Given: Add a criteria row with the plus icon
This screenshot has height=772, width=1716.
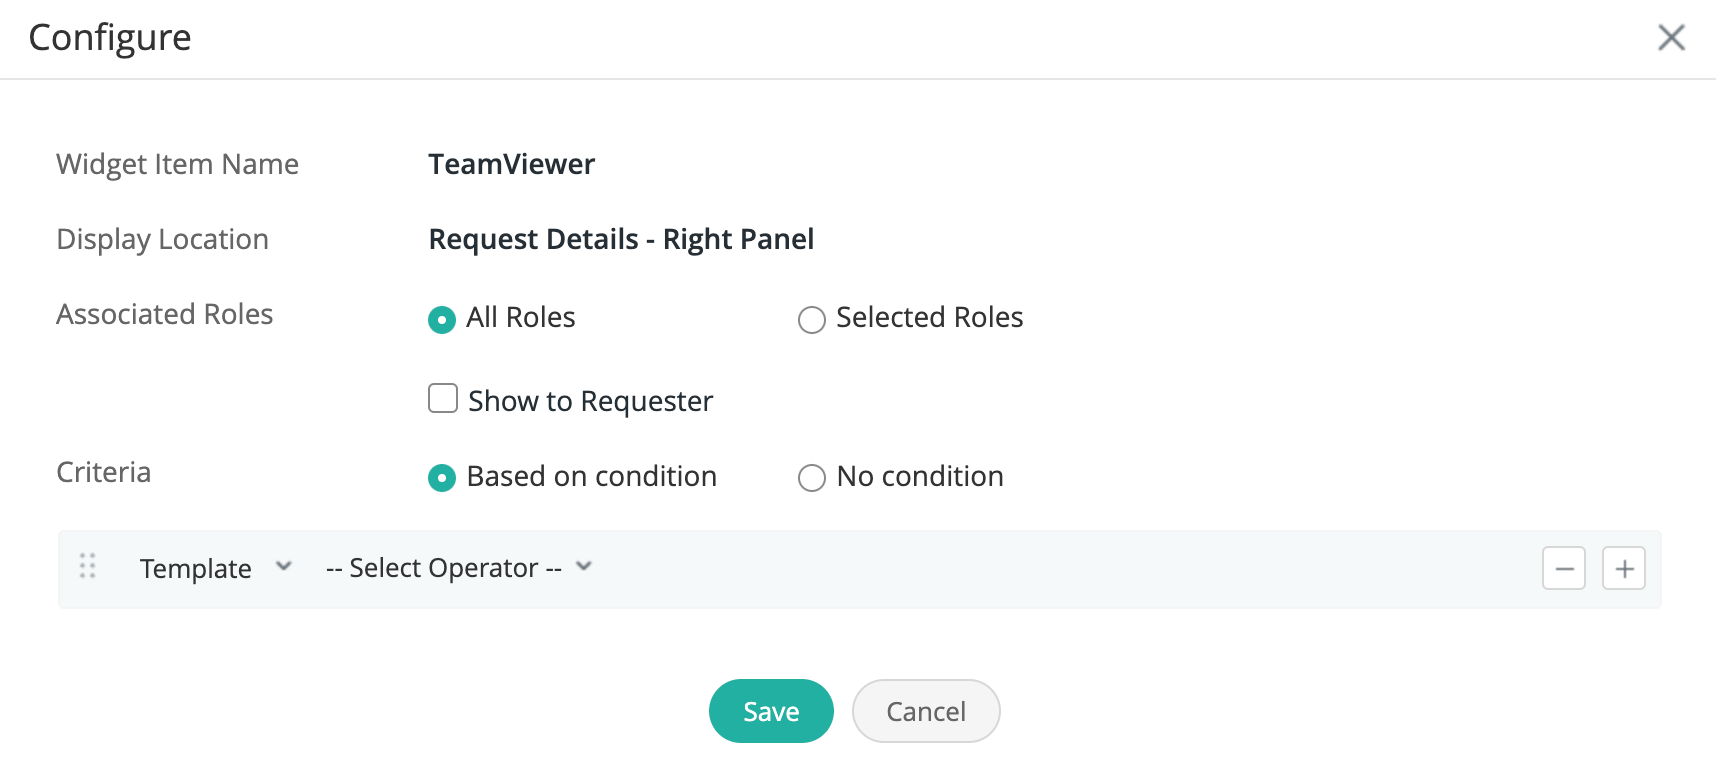Looking at the screenshot, I should tap(1624, 569).
